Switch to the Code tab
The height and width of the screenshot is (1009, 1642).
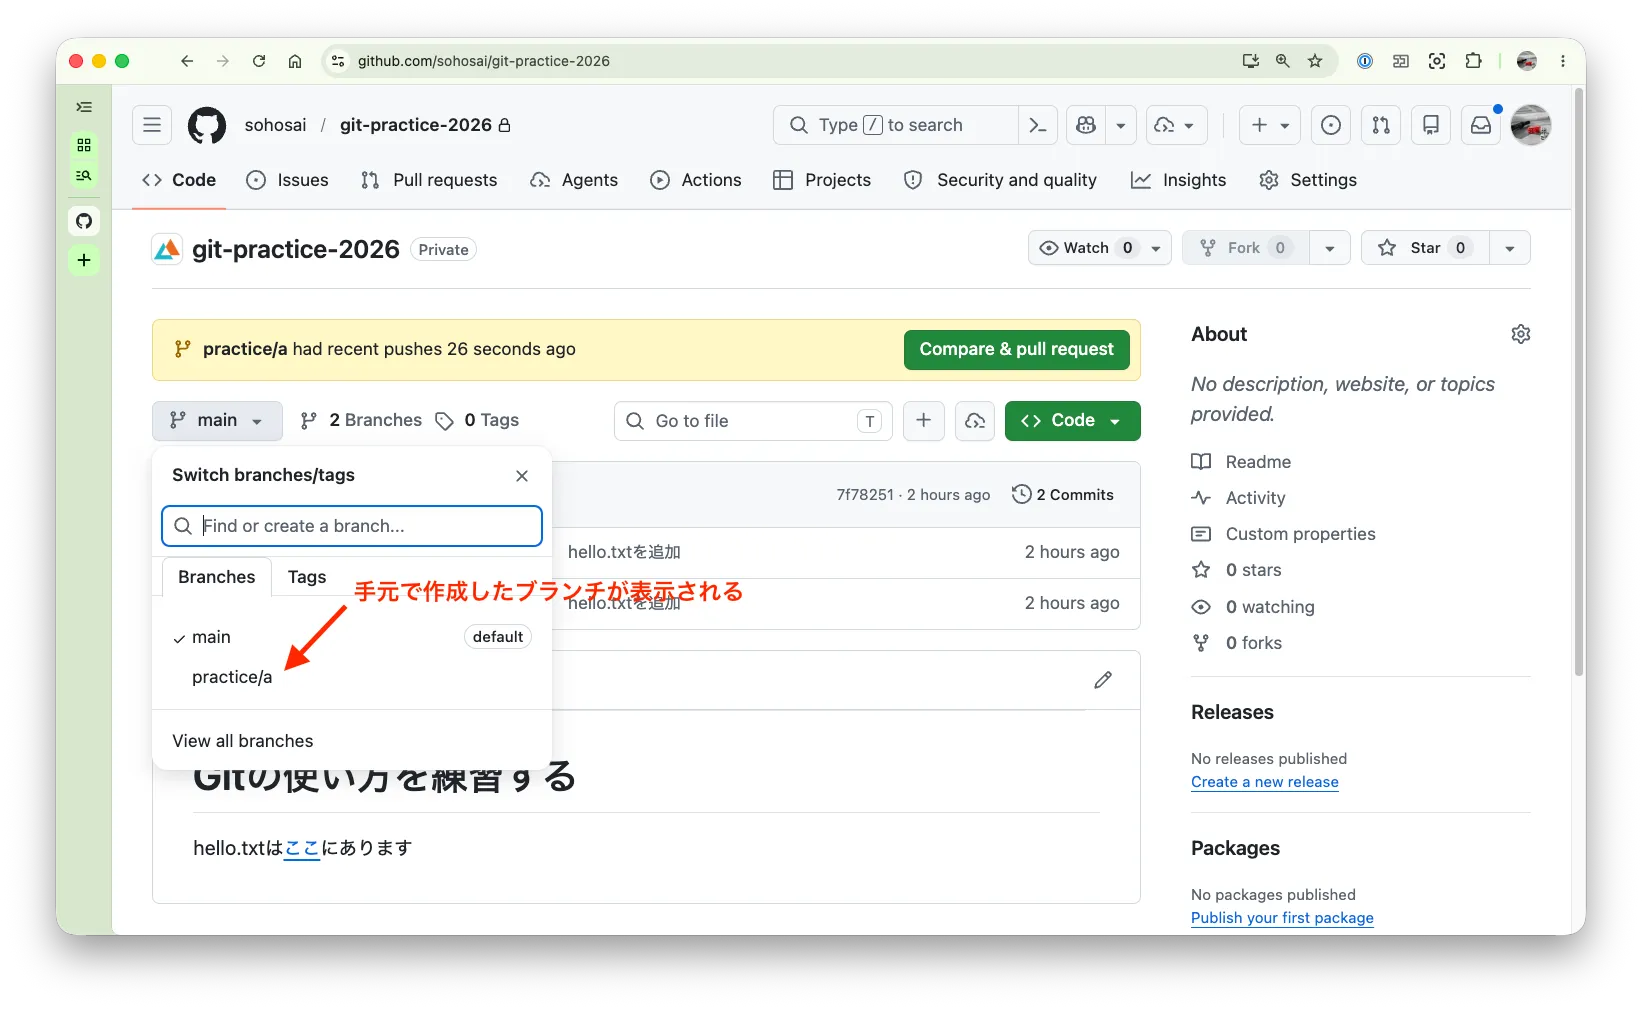[x=179, y=180]
